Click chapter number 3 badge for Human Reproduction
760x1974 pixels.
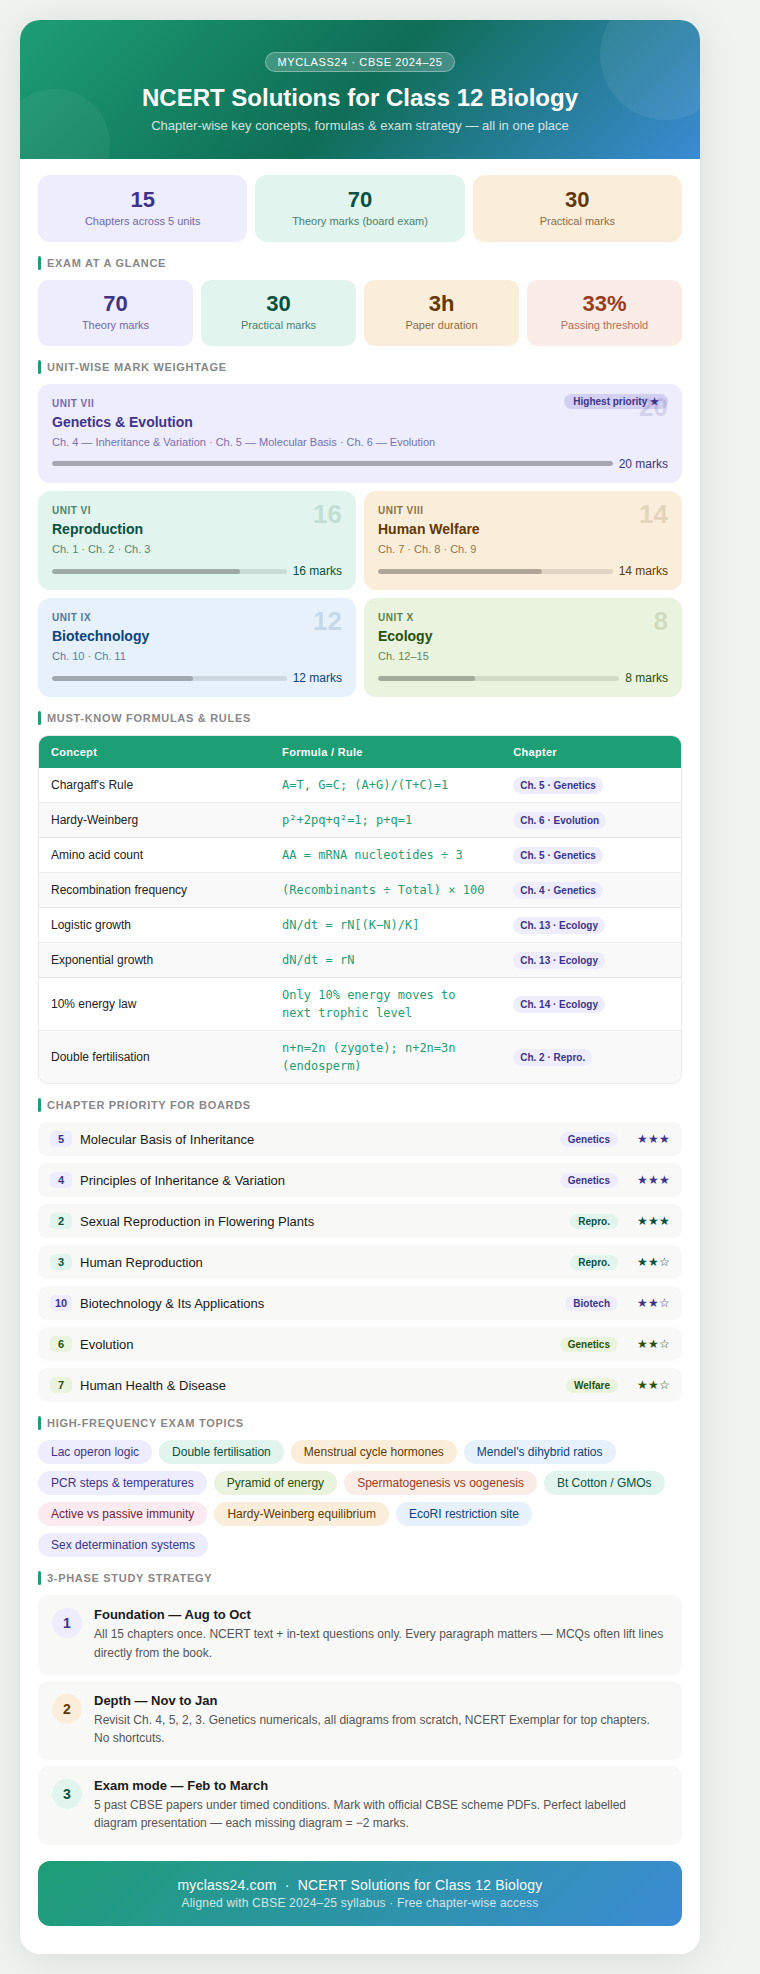click(61, 1262)
